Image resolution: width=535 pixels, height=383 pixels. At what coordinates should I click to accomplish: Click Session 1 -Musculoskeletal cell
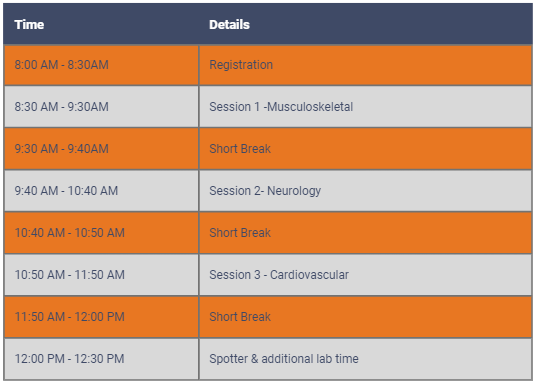[365, 107]
